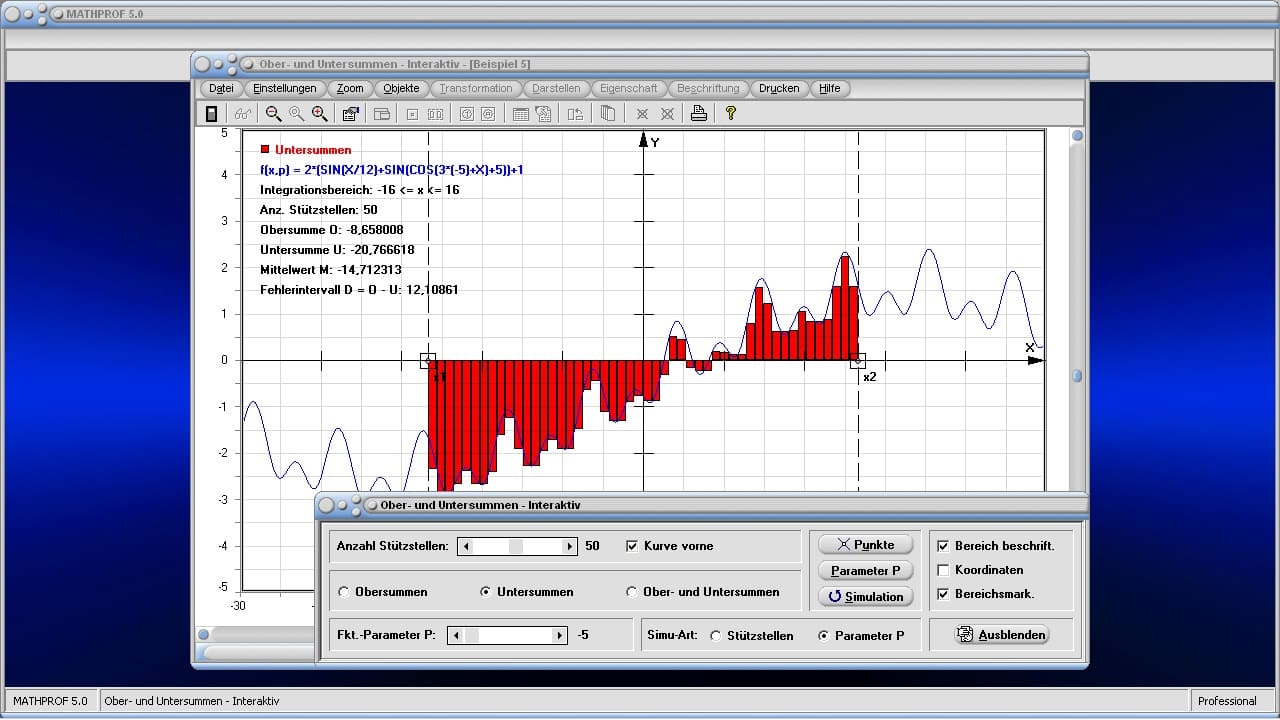Click the x2 integration boundary marker

tap(858, 361)
